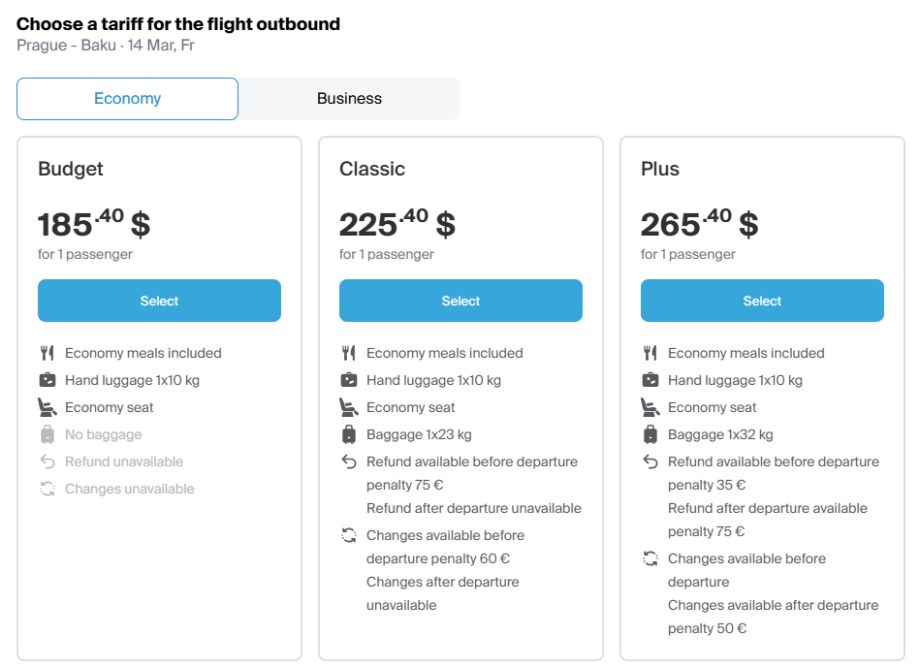
Task: Click the Budget 185.40 $ price
Action: [94, 223]
